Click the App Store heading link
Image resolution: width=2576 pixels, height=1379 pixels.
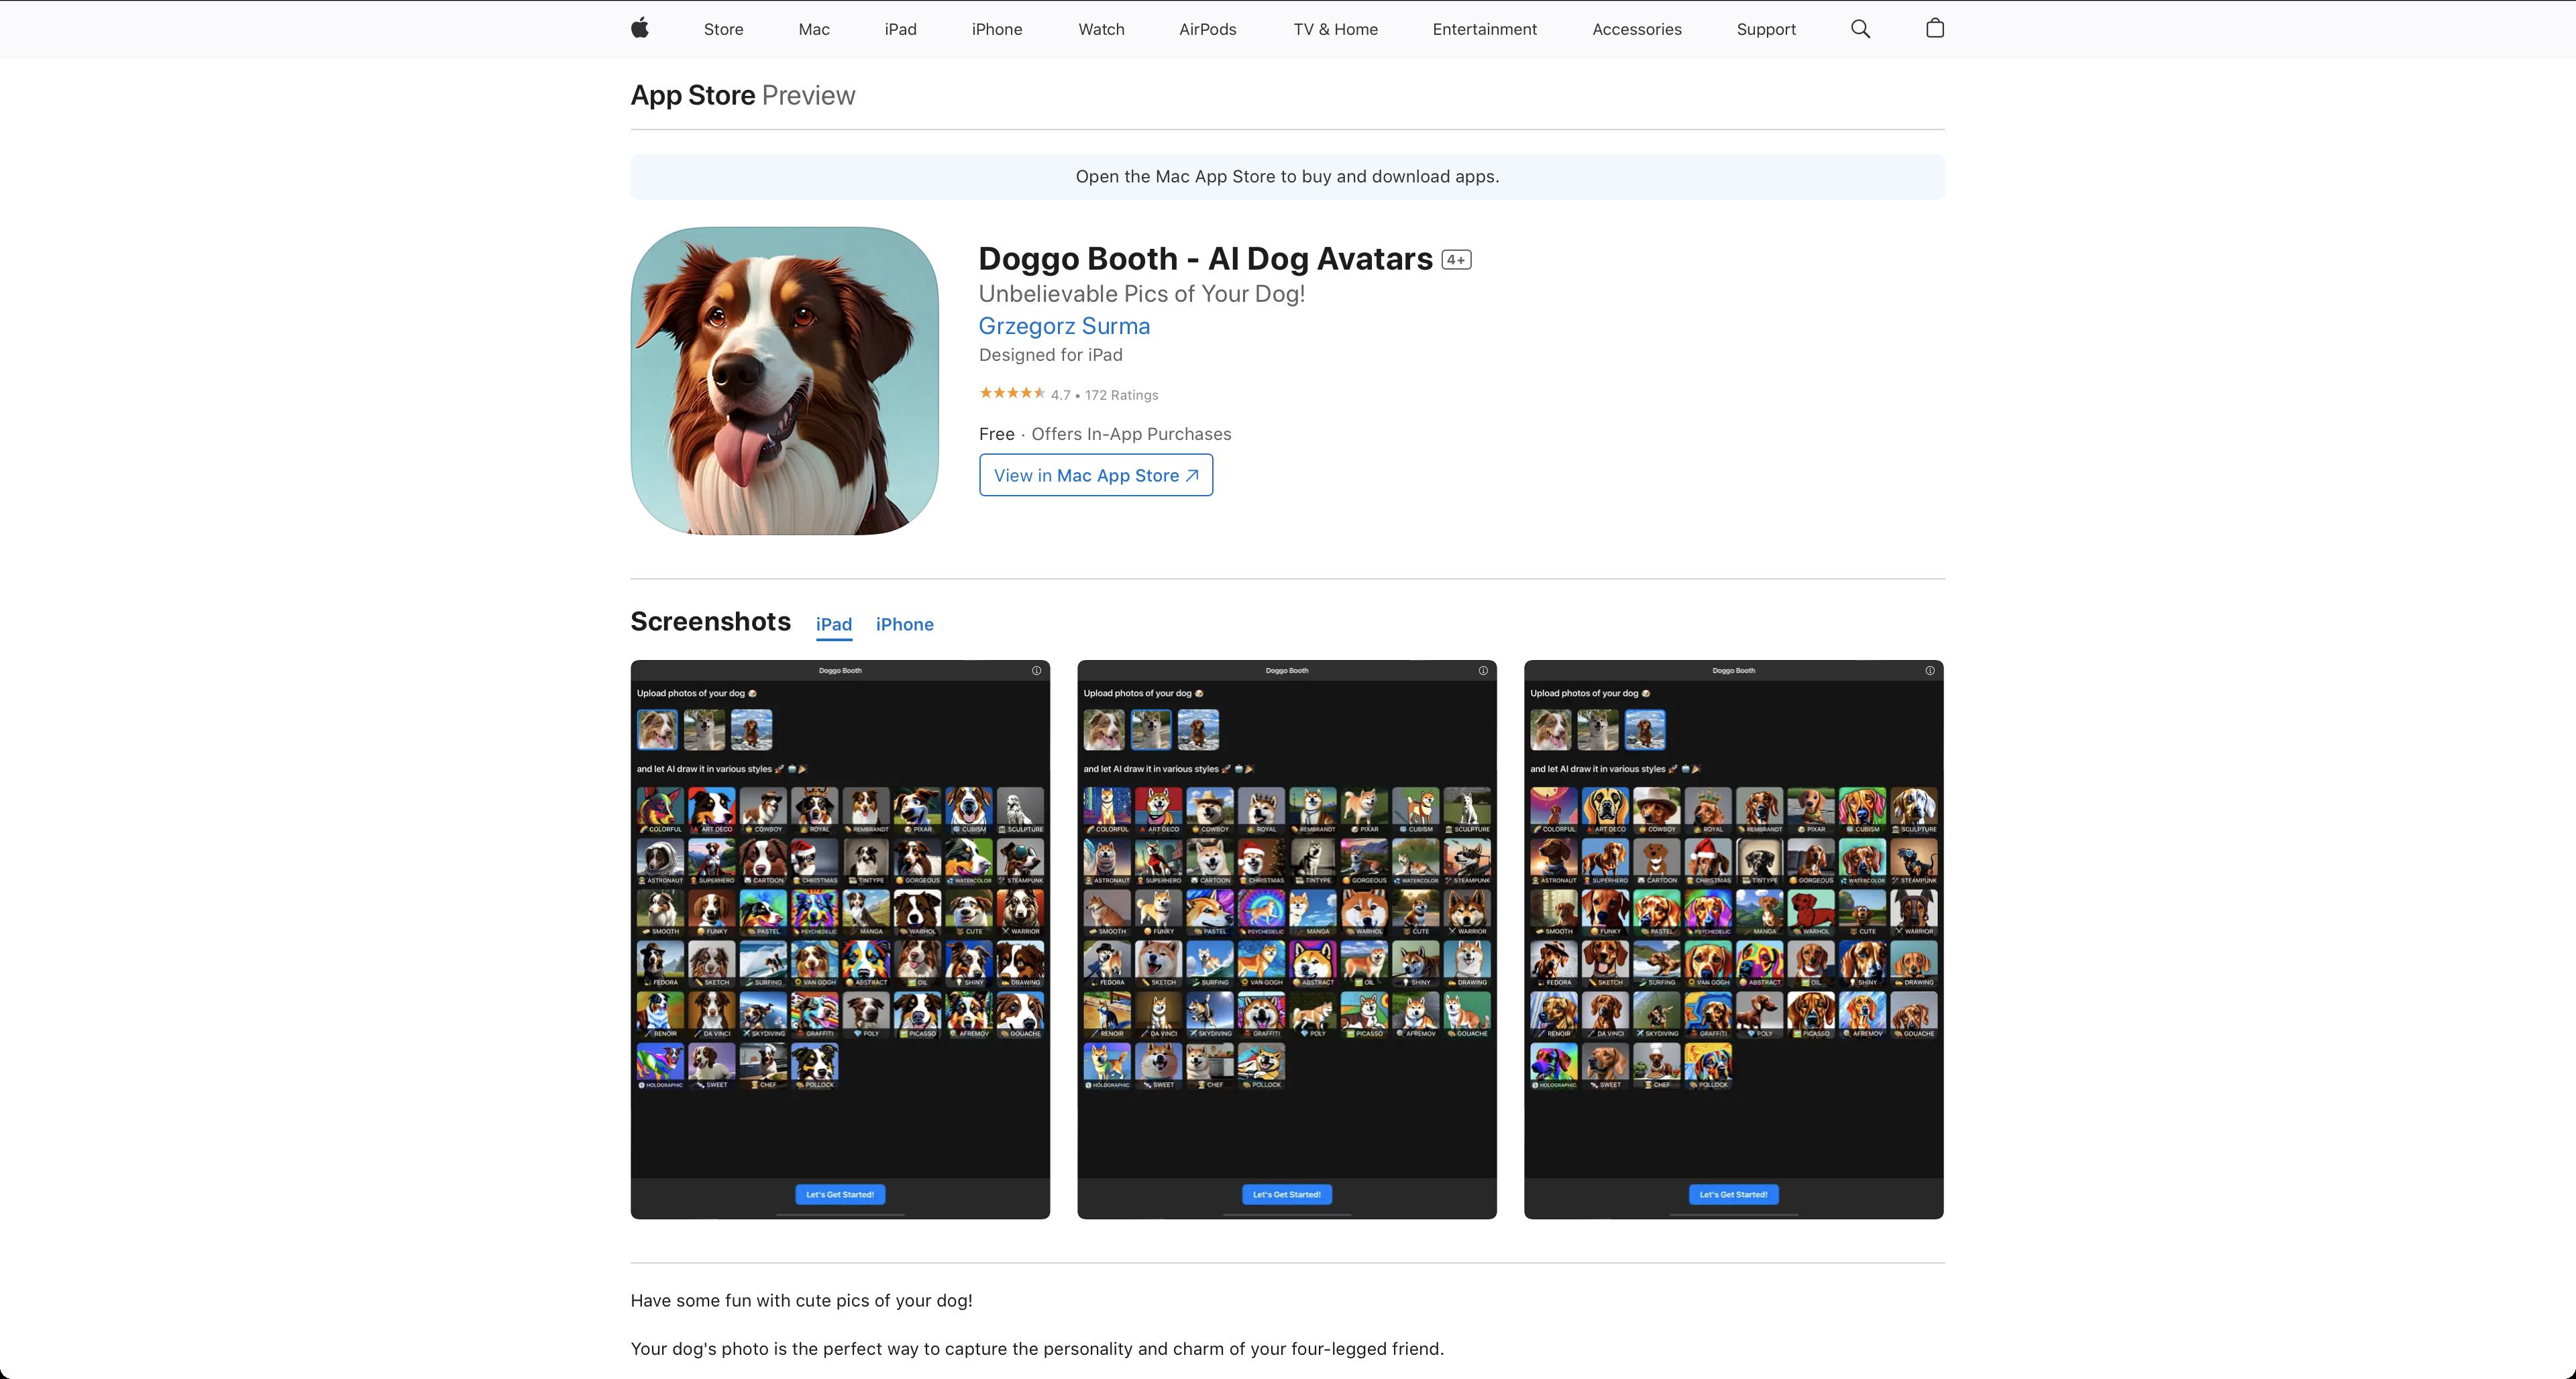tap(692, 95)
